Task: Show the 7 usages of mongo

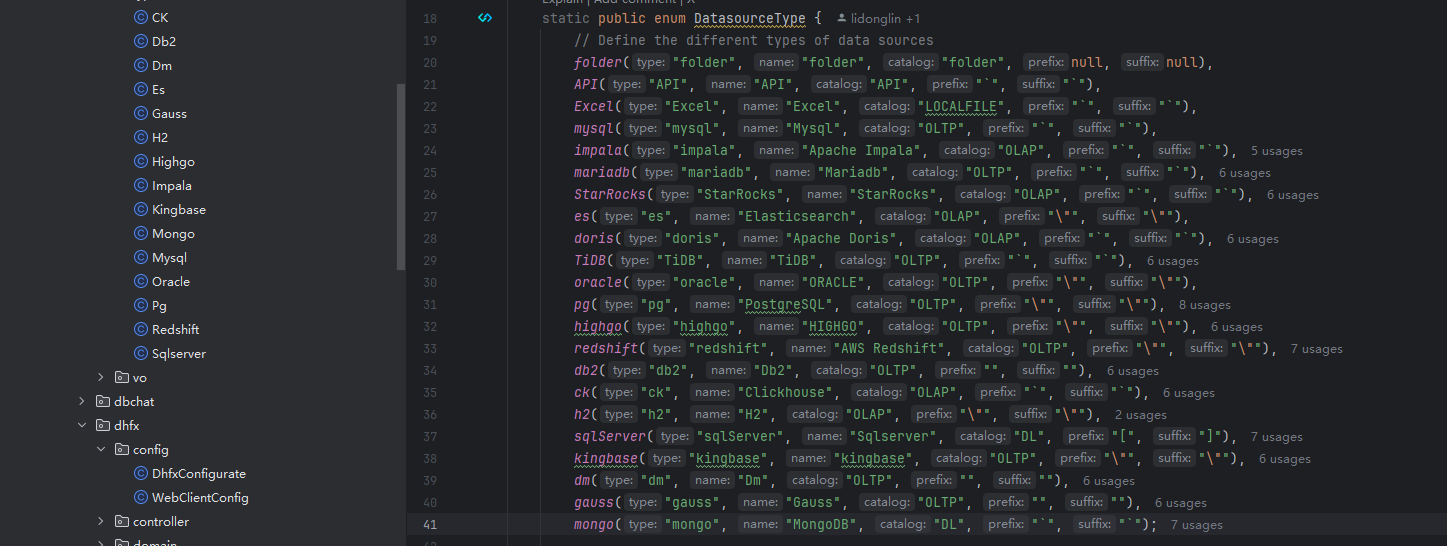Action: coord(1197,525)
